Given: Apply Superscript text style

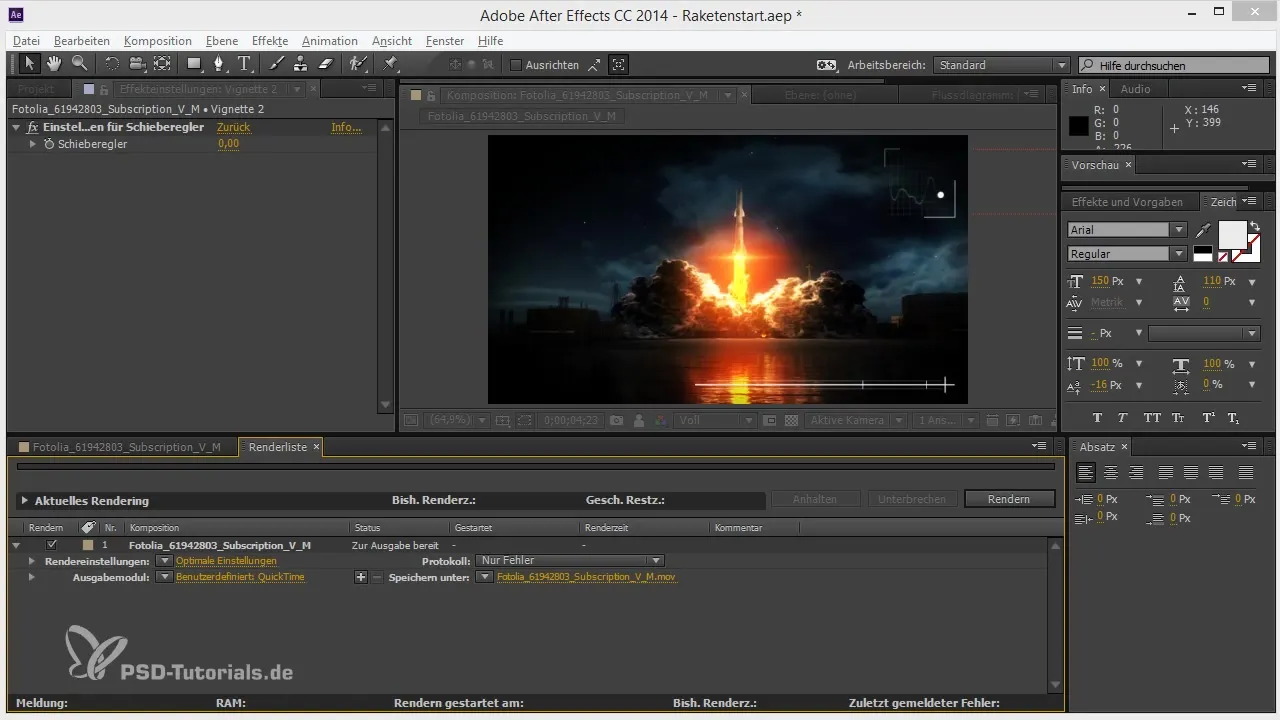Looking at the screenshot, I should (1208, 418).
